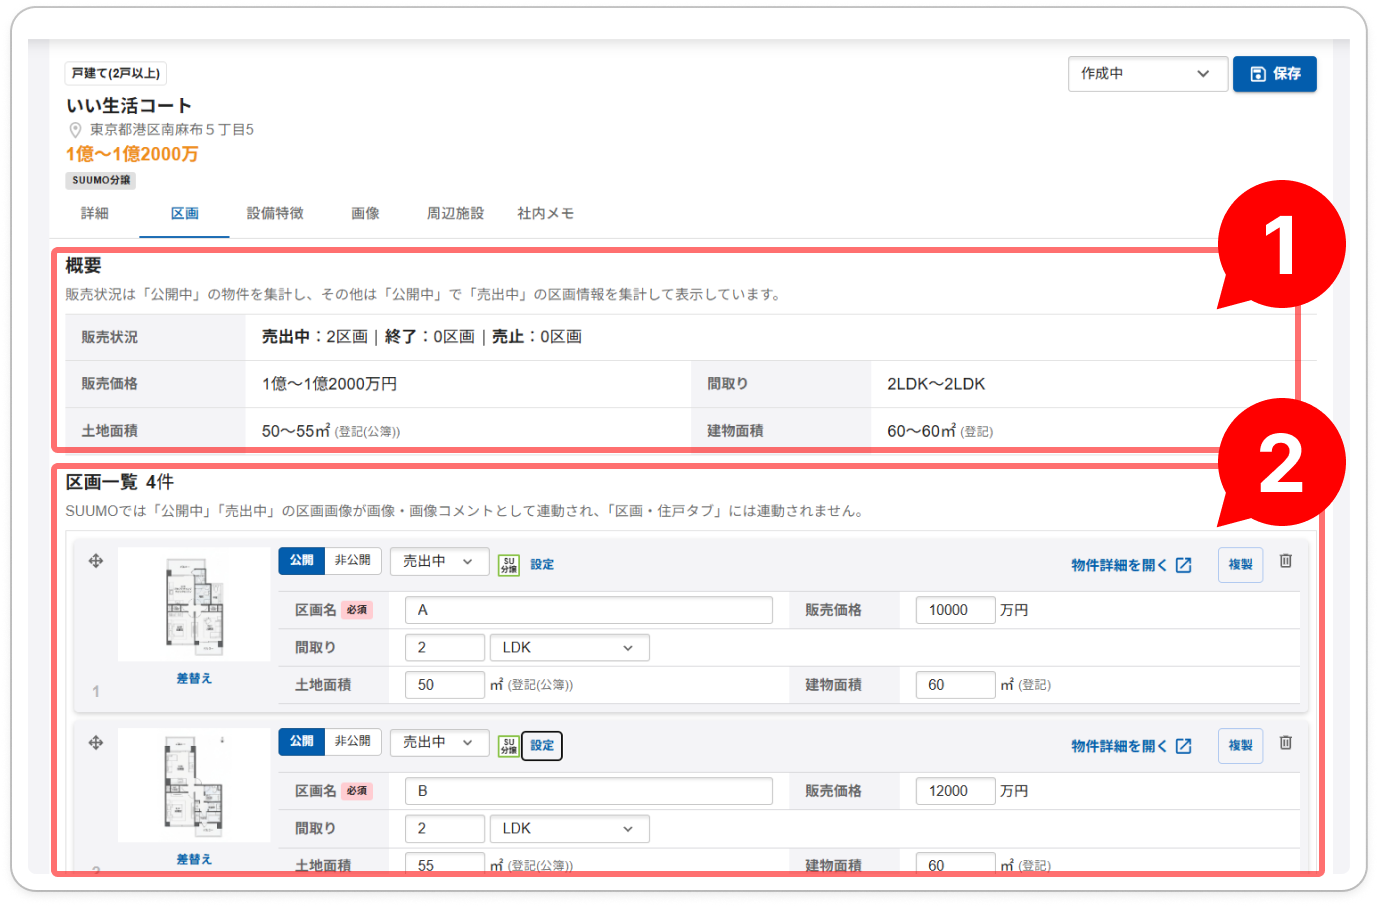Click the floor plan thumbnail for lot A

[194, 605]
